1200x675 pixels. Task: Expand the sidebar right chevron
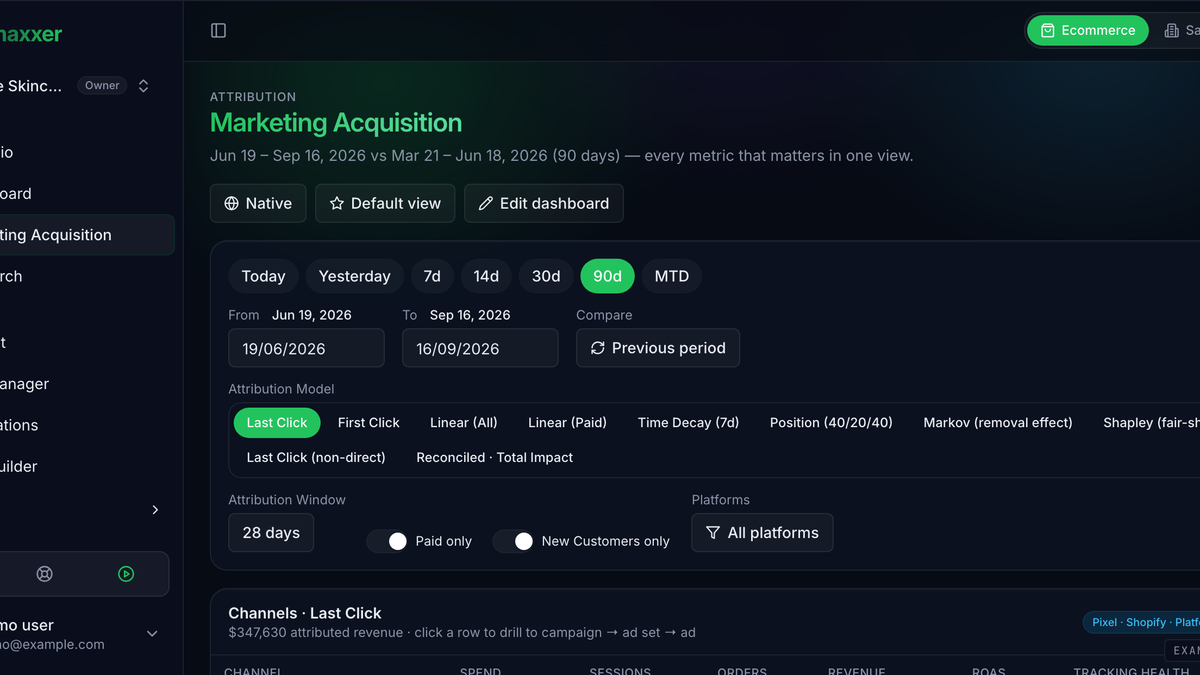[155, 510]
